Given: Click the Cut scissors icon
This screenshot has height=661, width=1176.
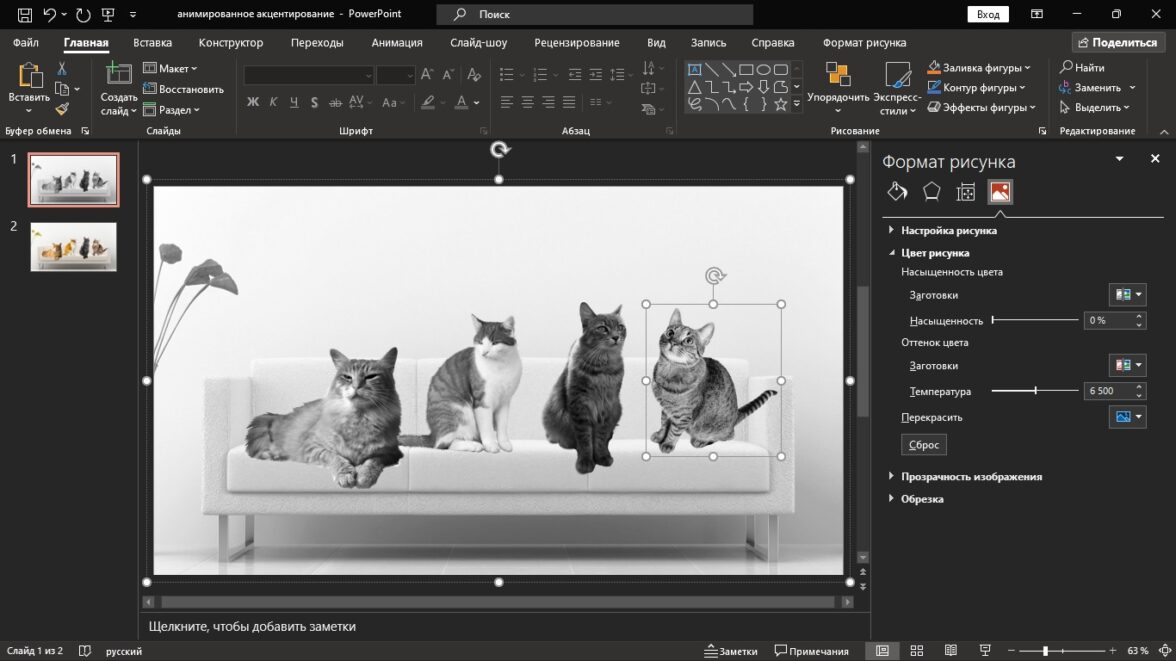Looking at the screenshot, I should [62, 68].
